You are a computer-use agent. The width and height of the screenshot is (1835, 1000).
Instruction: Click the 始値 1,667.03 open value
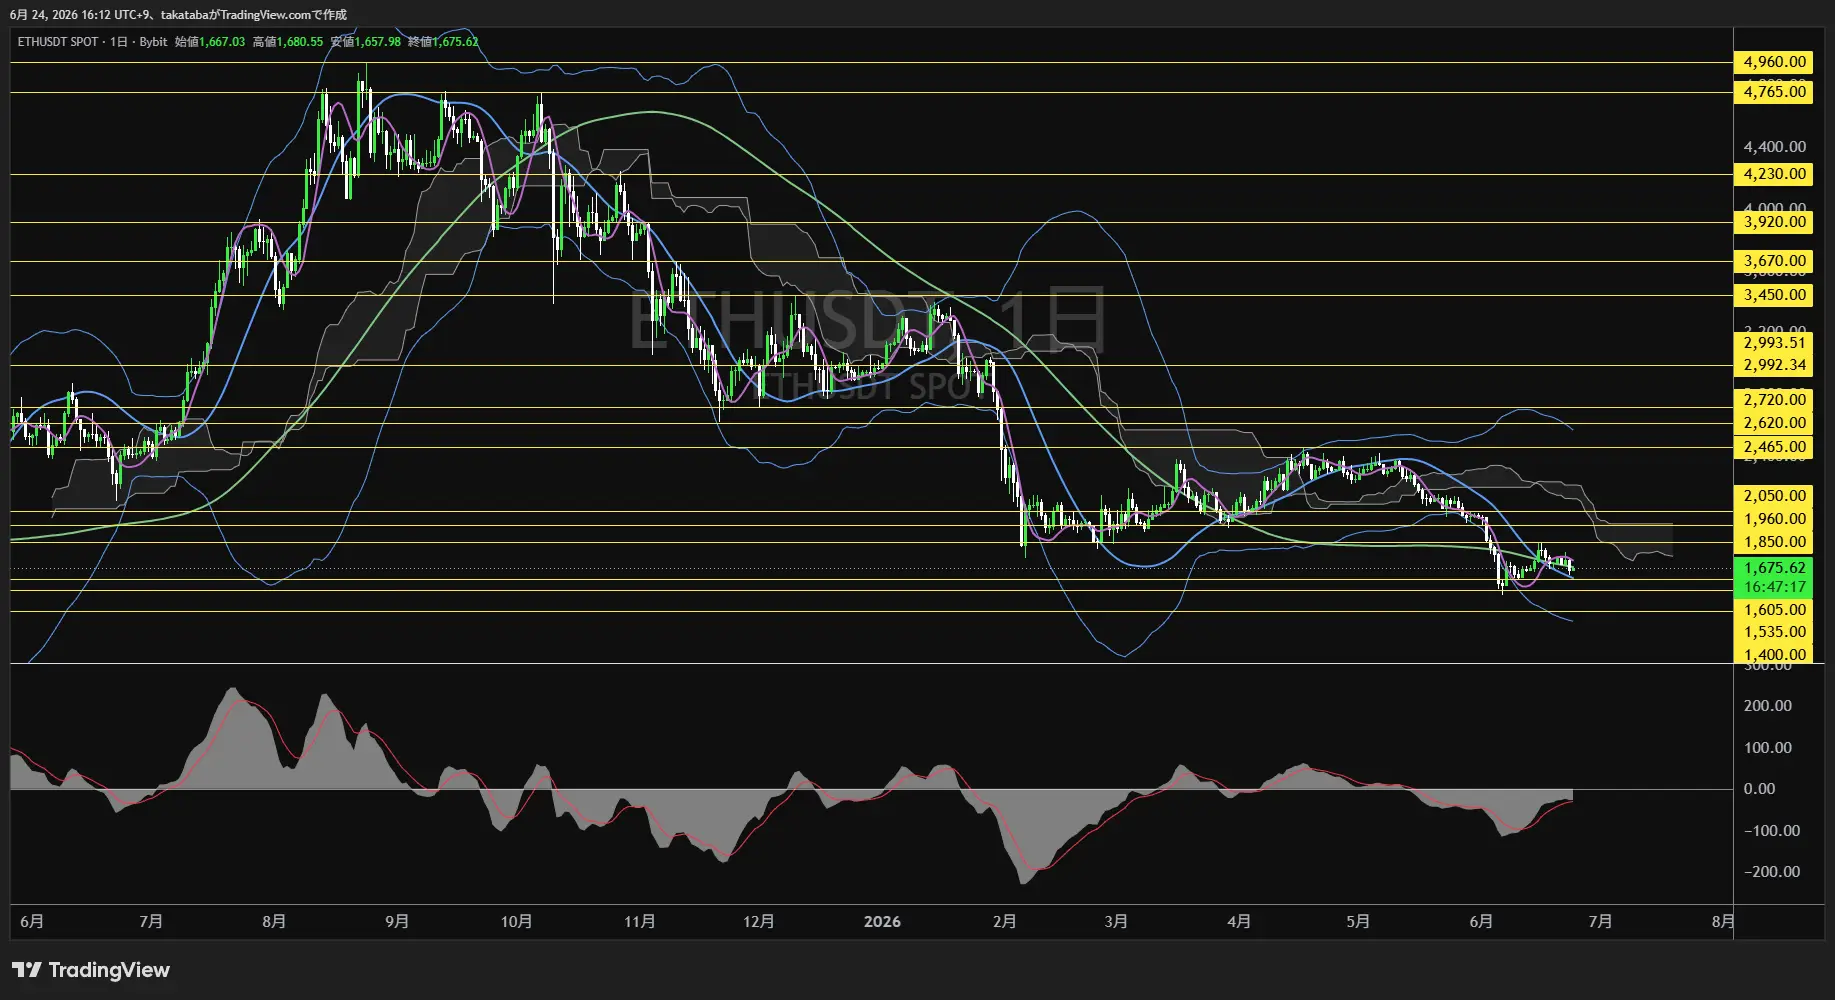[210, 42]
